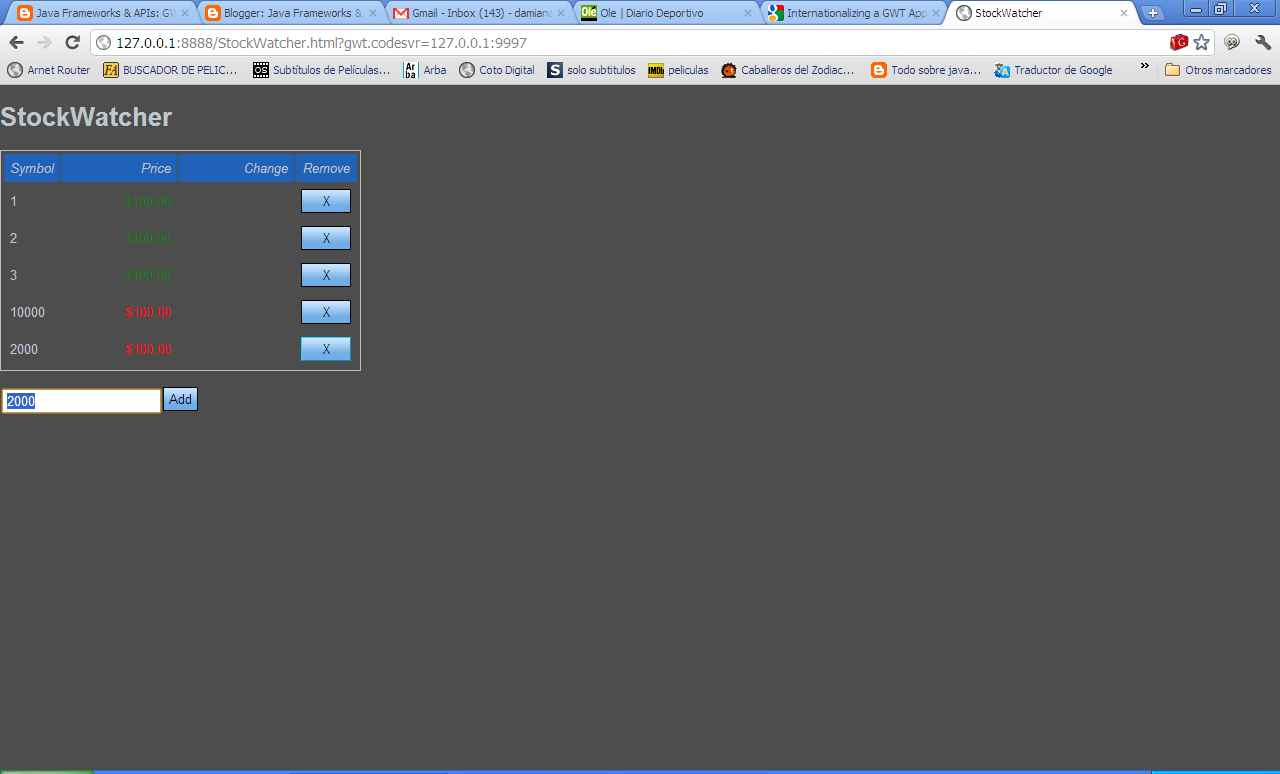Remove stock symbol 3 from the list
Screen dimensions: 1280x774
325,275
